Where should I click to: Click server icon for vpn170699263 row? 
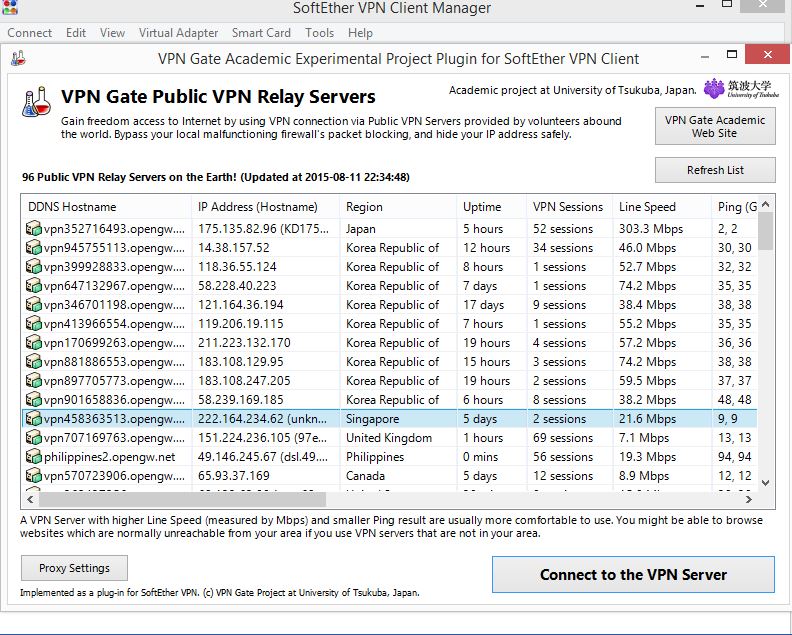[33, 343]
